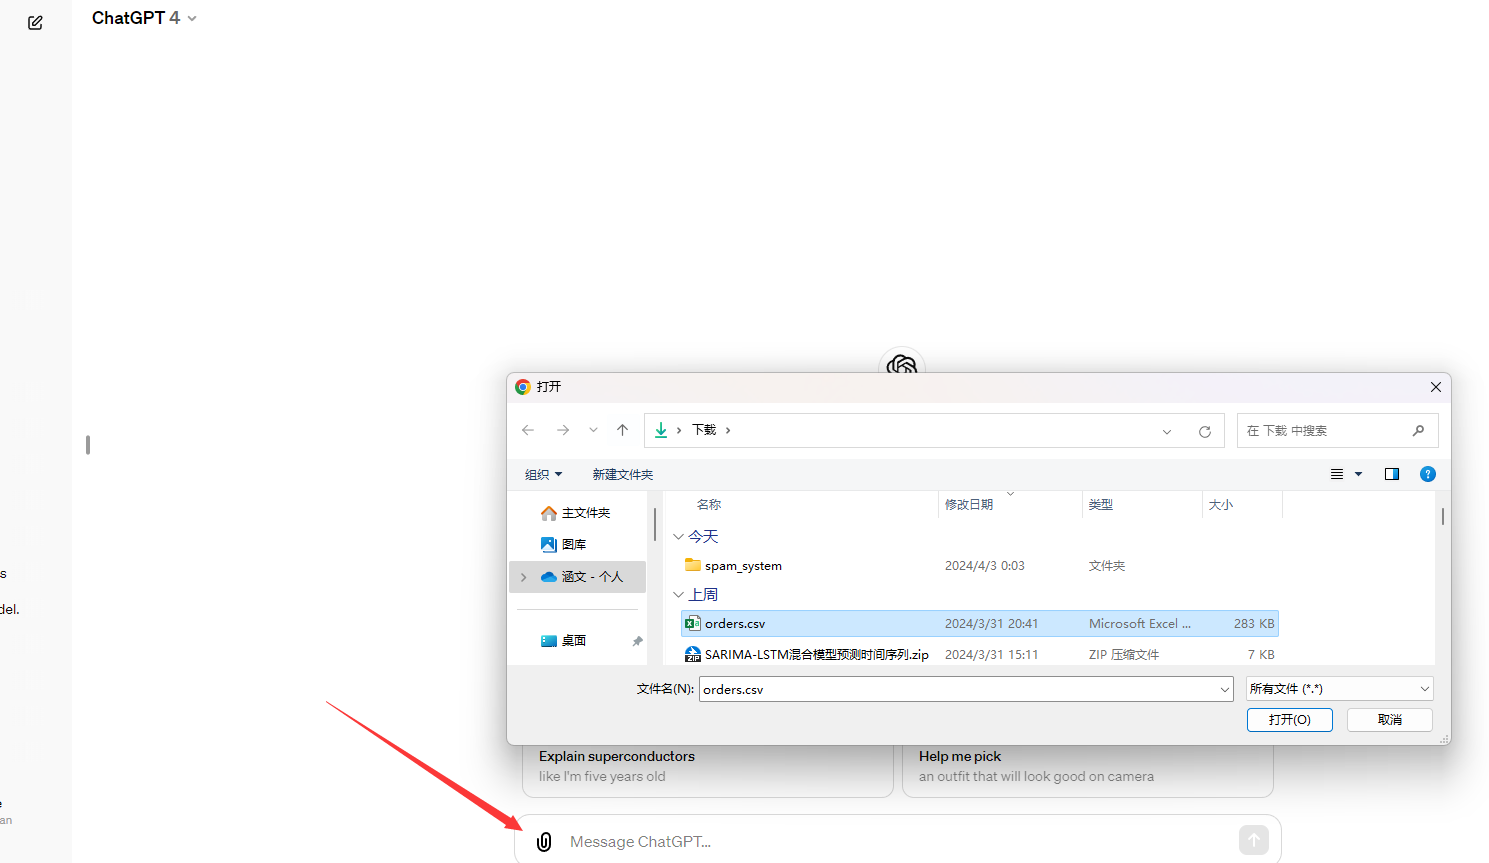Click the refresh icon in address bar
The image size is (1489, 863).
click(1205, 431)
